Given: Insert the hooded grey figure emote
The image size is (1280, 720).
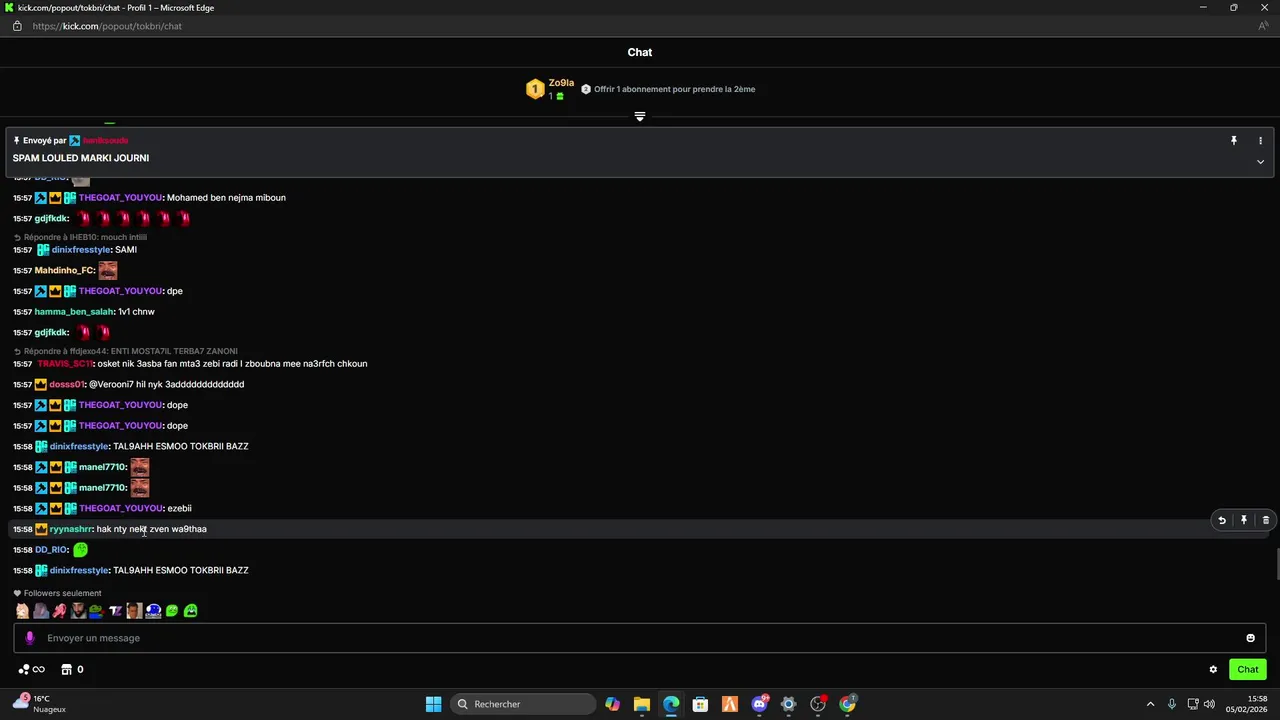Looking at the screenshot, I should point(41,610).
